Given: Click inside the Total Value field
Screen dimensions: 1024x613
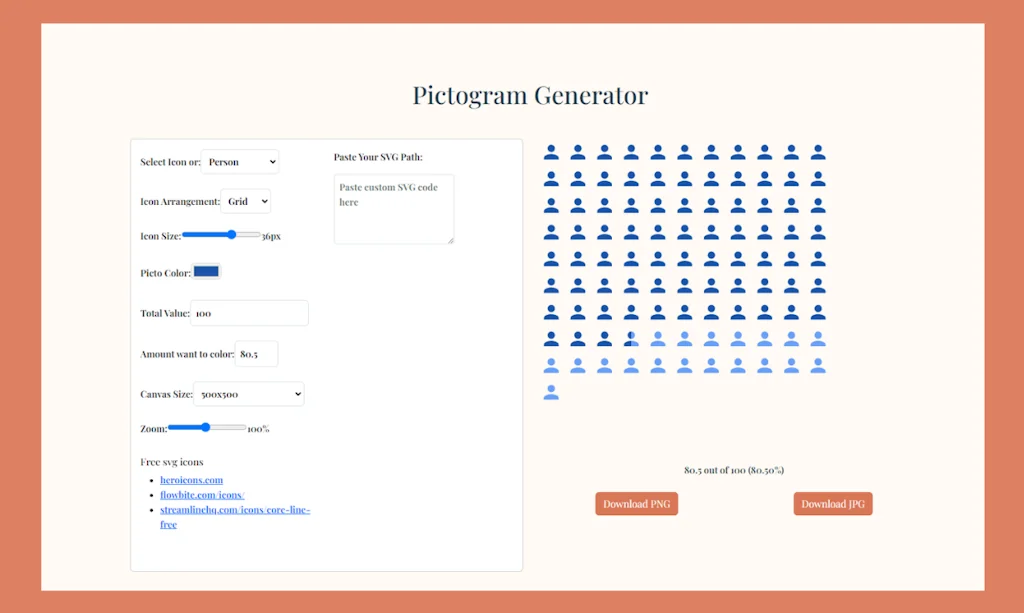Looking at the screenshot, I should point(248,313).
